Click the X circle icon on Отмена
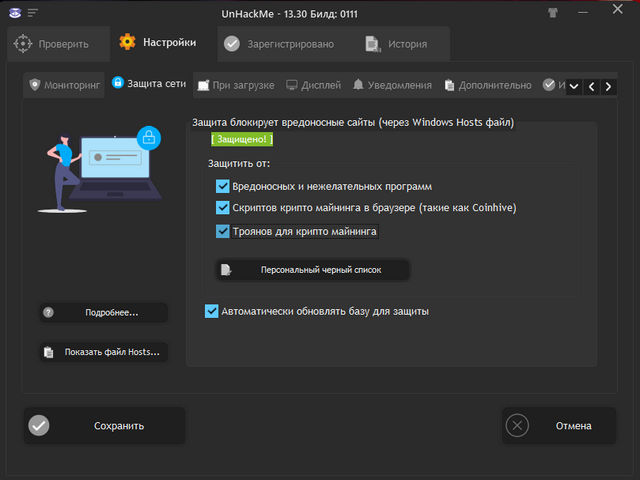Screen dimensions: 640x480 [x=517, y=425]
